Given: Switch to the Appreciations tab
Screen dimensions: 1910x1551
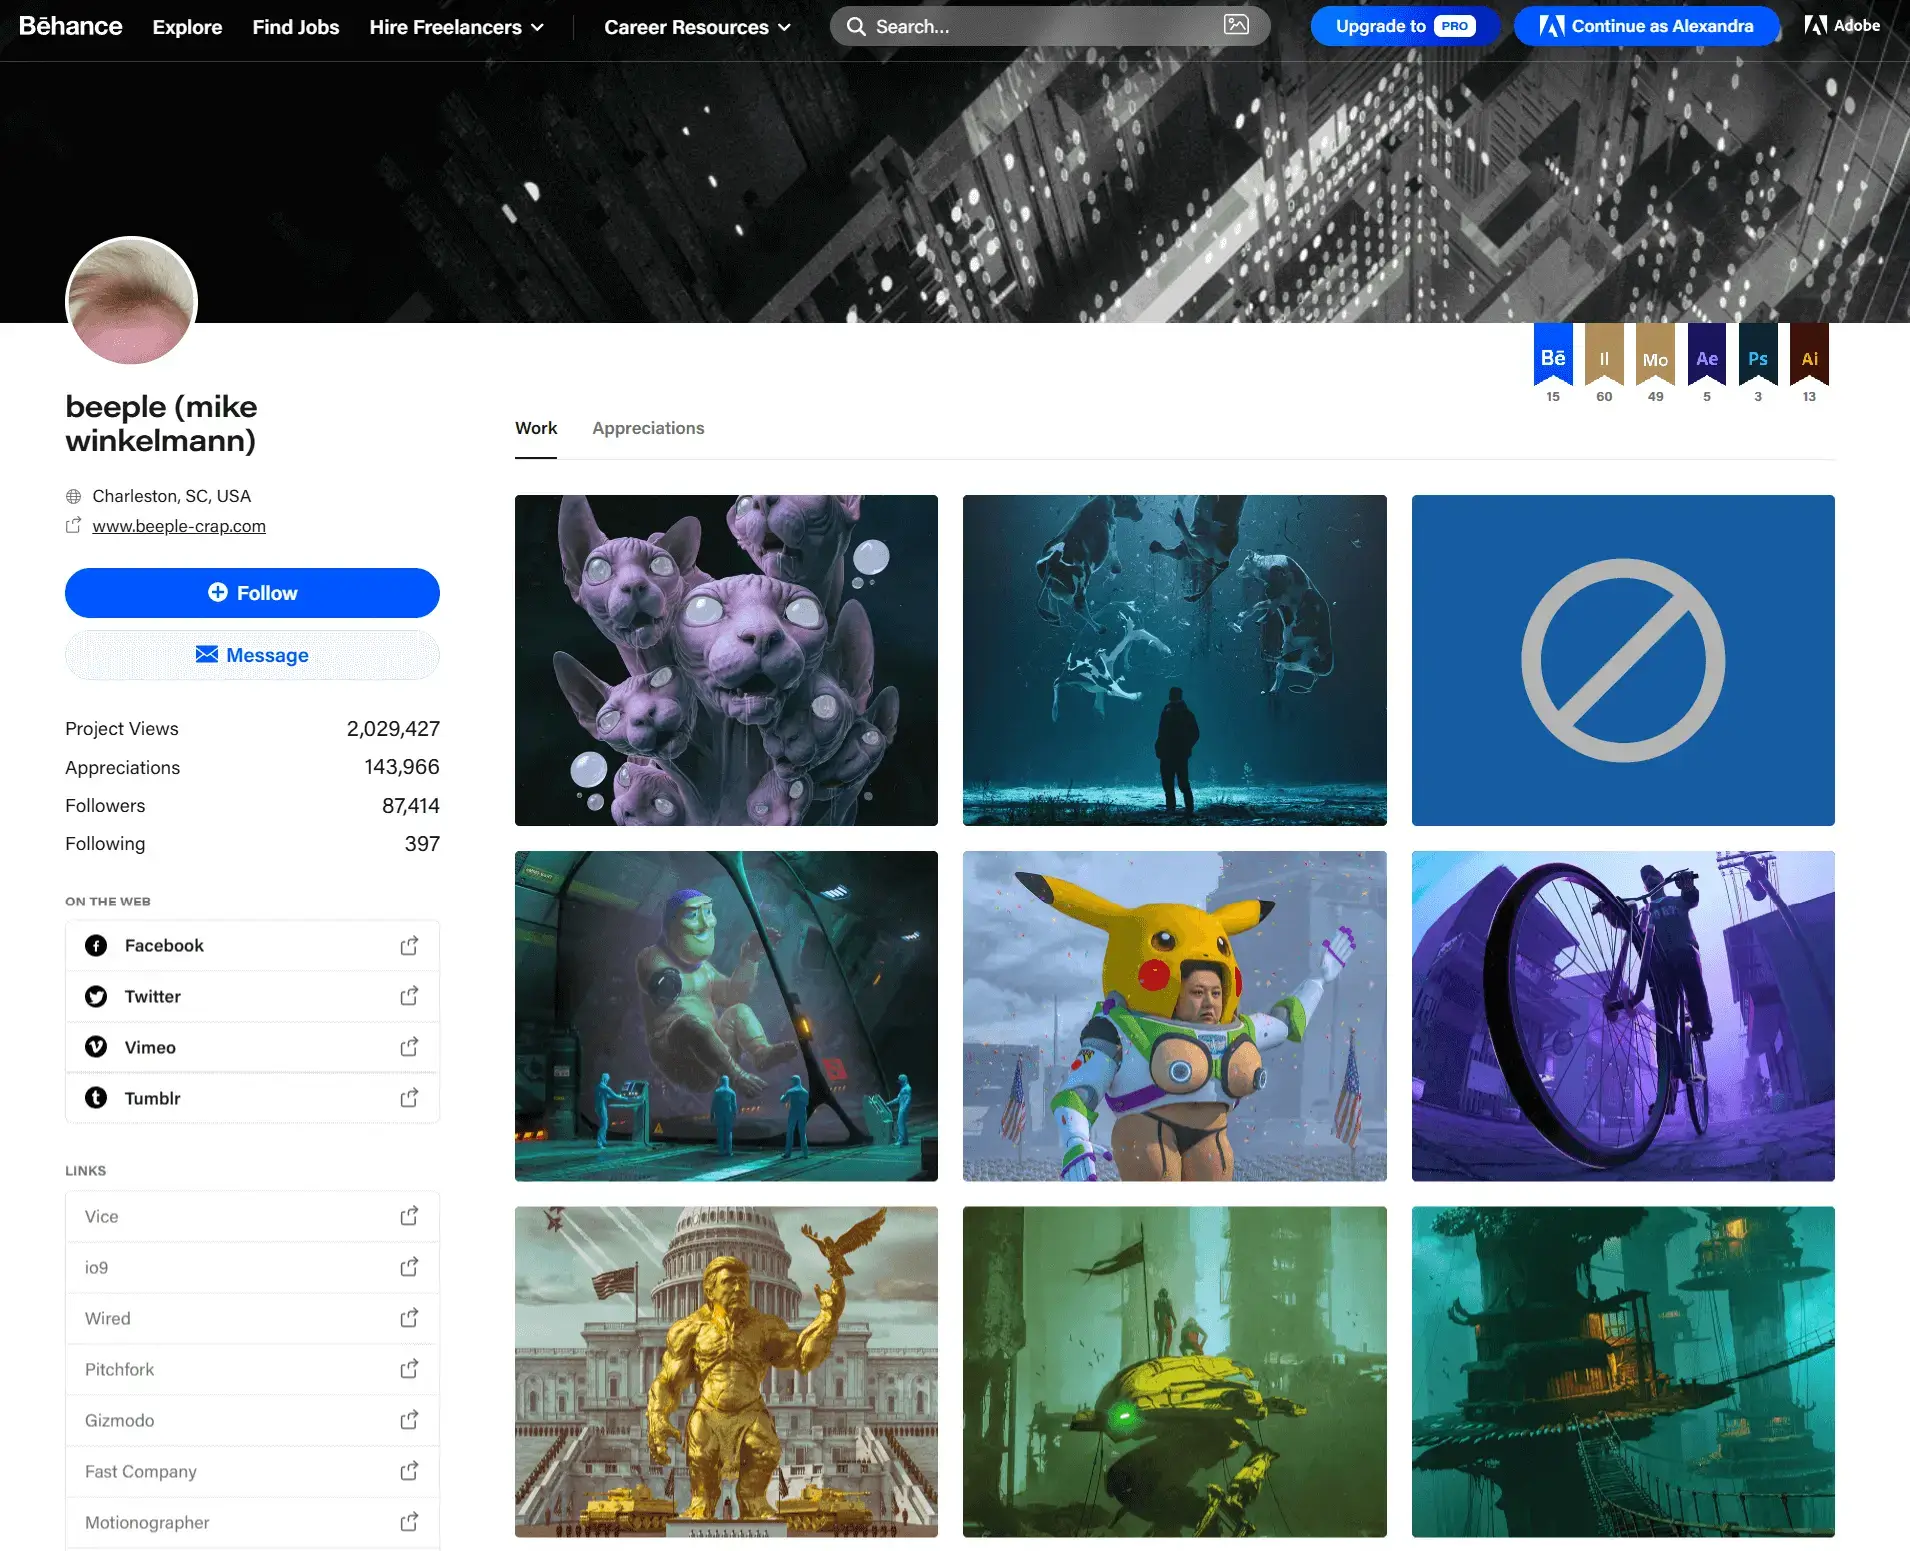Looking at the screenshot, I should pyautogui.click(x=648, y=428).
